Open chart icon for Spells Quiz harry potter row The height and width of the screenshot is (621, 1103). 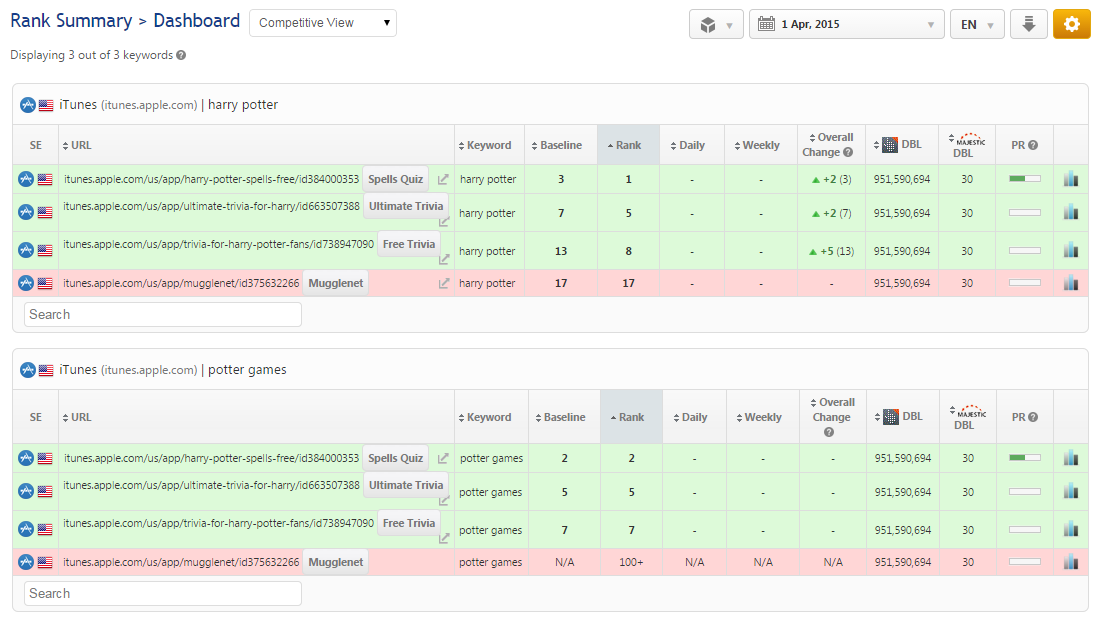point(1071,179)
